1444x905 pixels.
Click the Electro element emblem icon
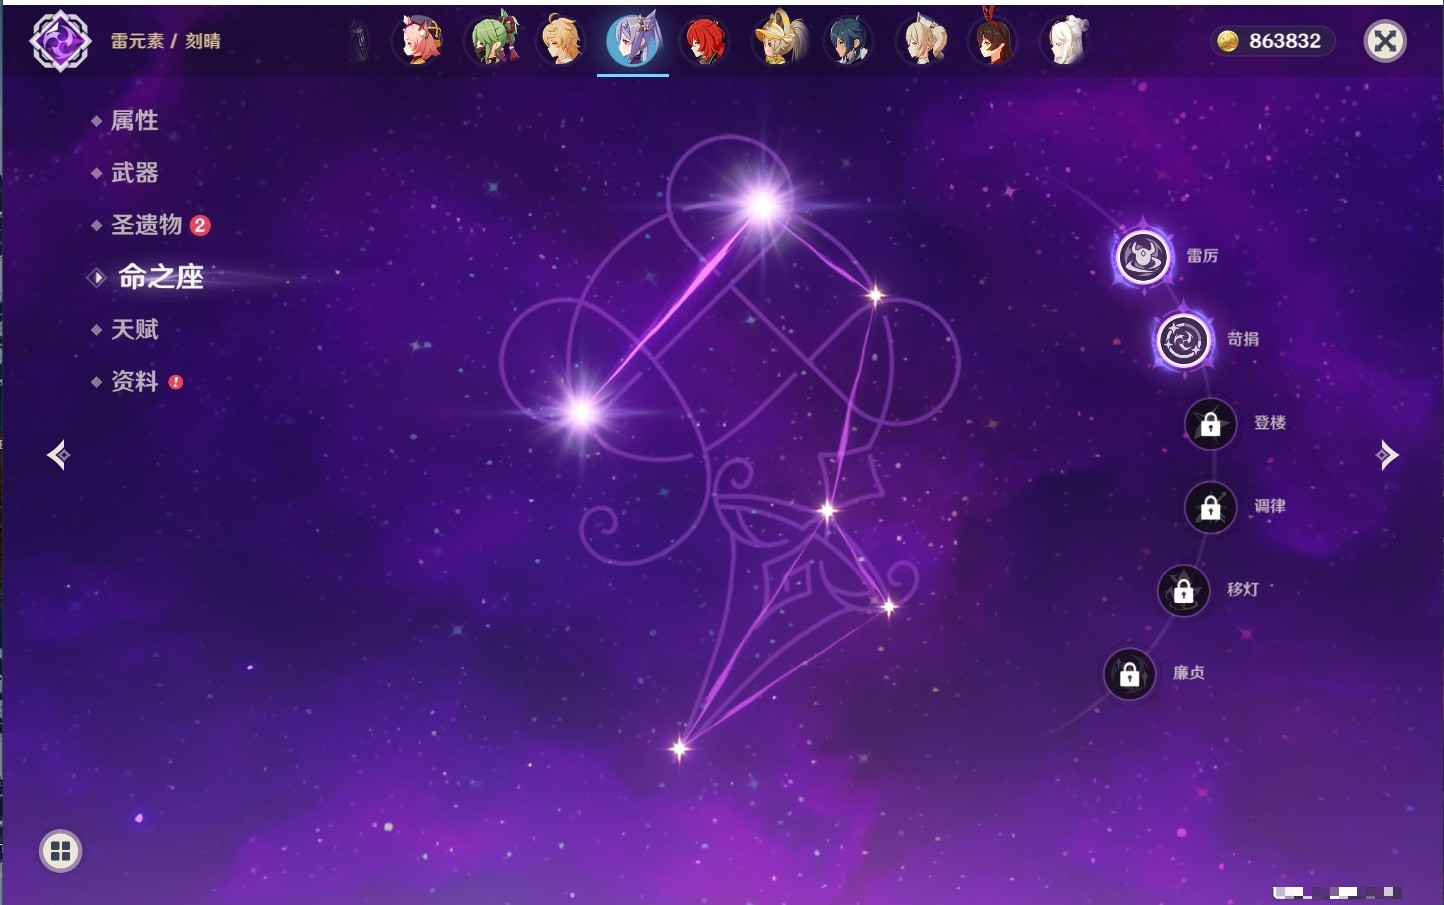[60, 41]
